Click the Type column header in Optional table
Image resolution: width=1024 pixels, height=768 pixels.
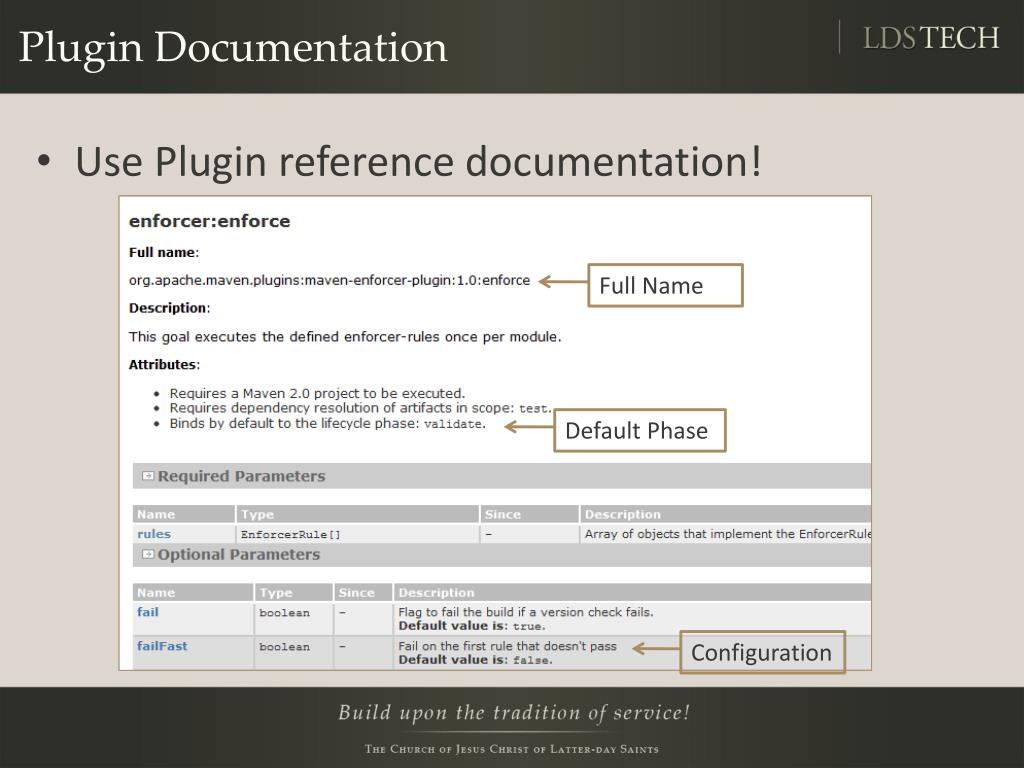[276, 593]
